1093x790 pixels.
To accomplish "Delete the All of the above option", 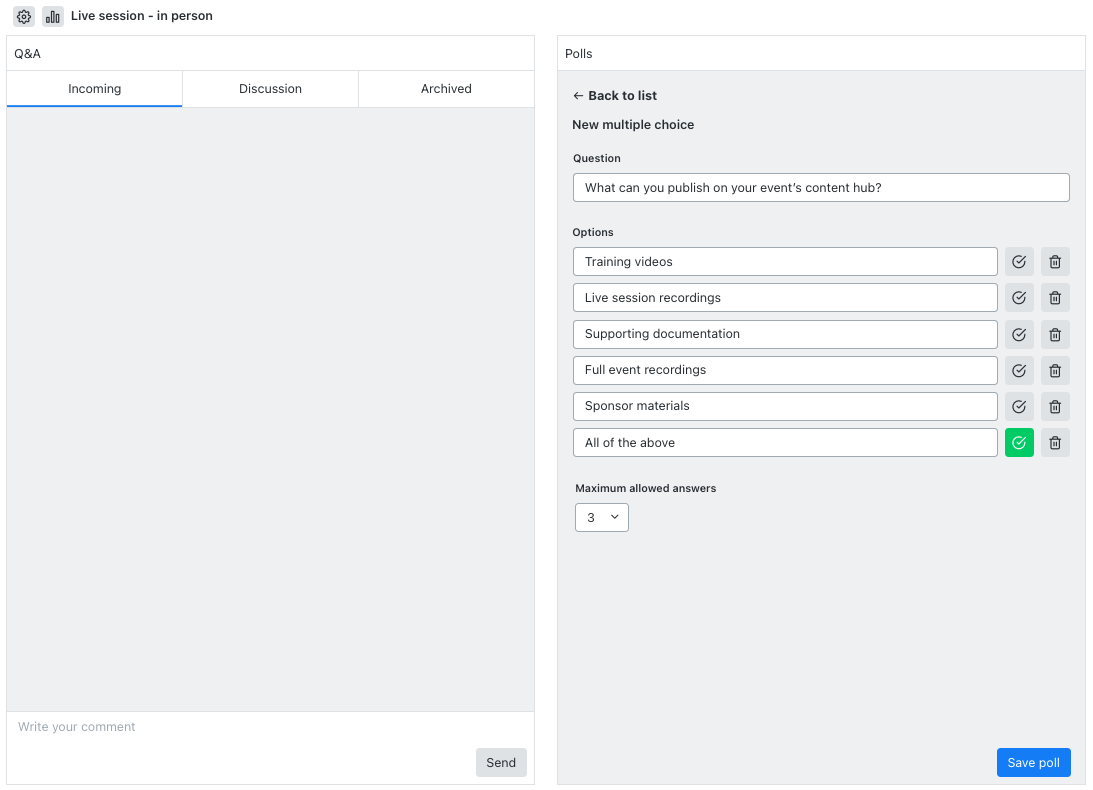I will tap(1055, 442).
